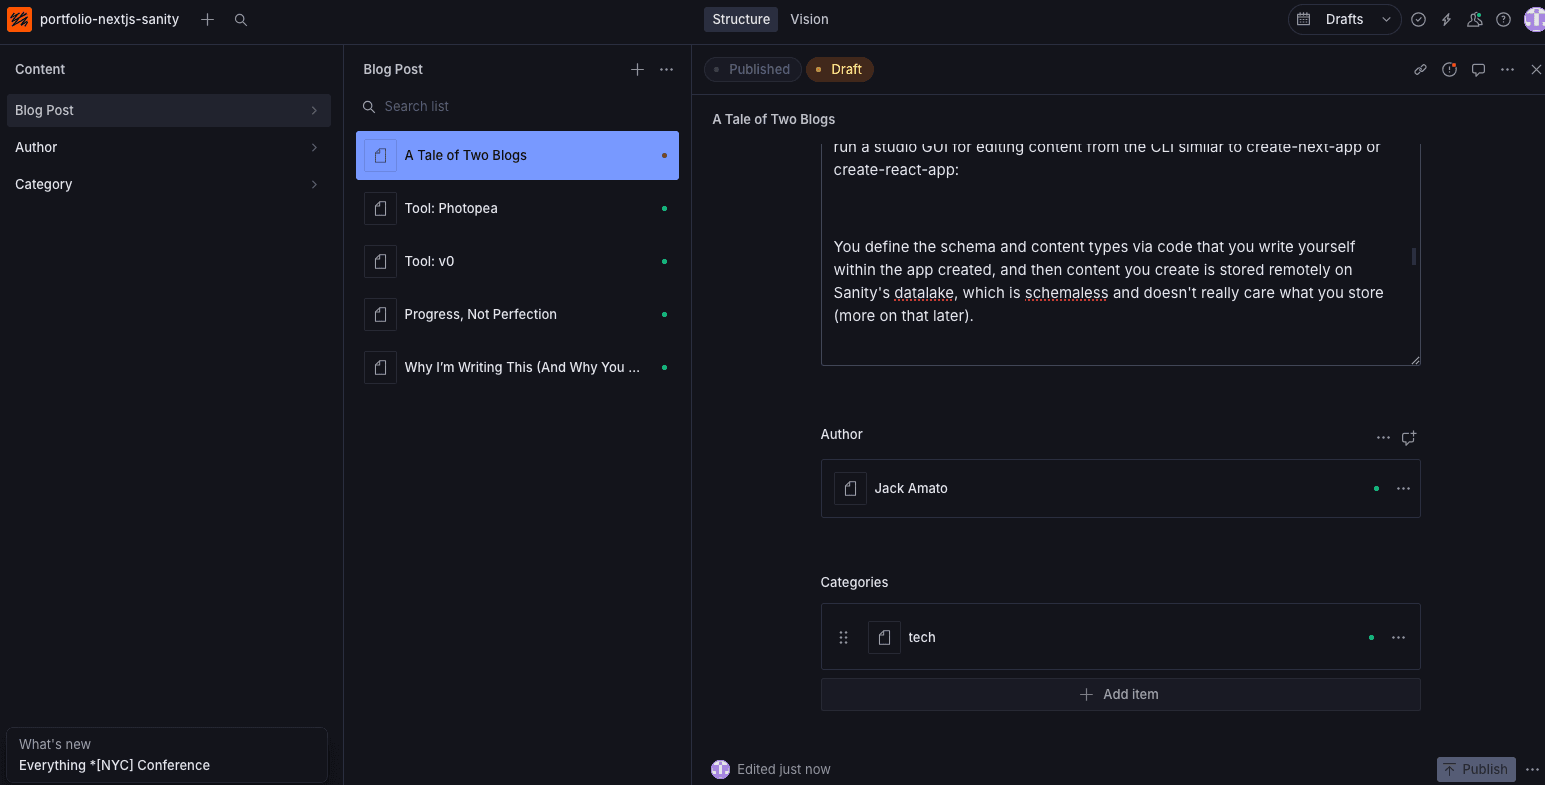This screenshot has height=785, width=1545.
Task: Click the copy document link icon
Action: tap(1420, 70)
